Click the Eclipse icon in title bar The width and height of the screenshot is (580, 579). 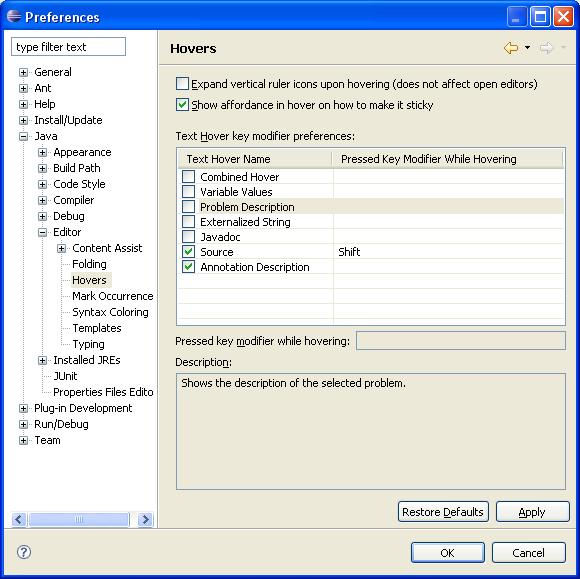14,16
